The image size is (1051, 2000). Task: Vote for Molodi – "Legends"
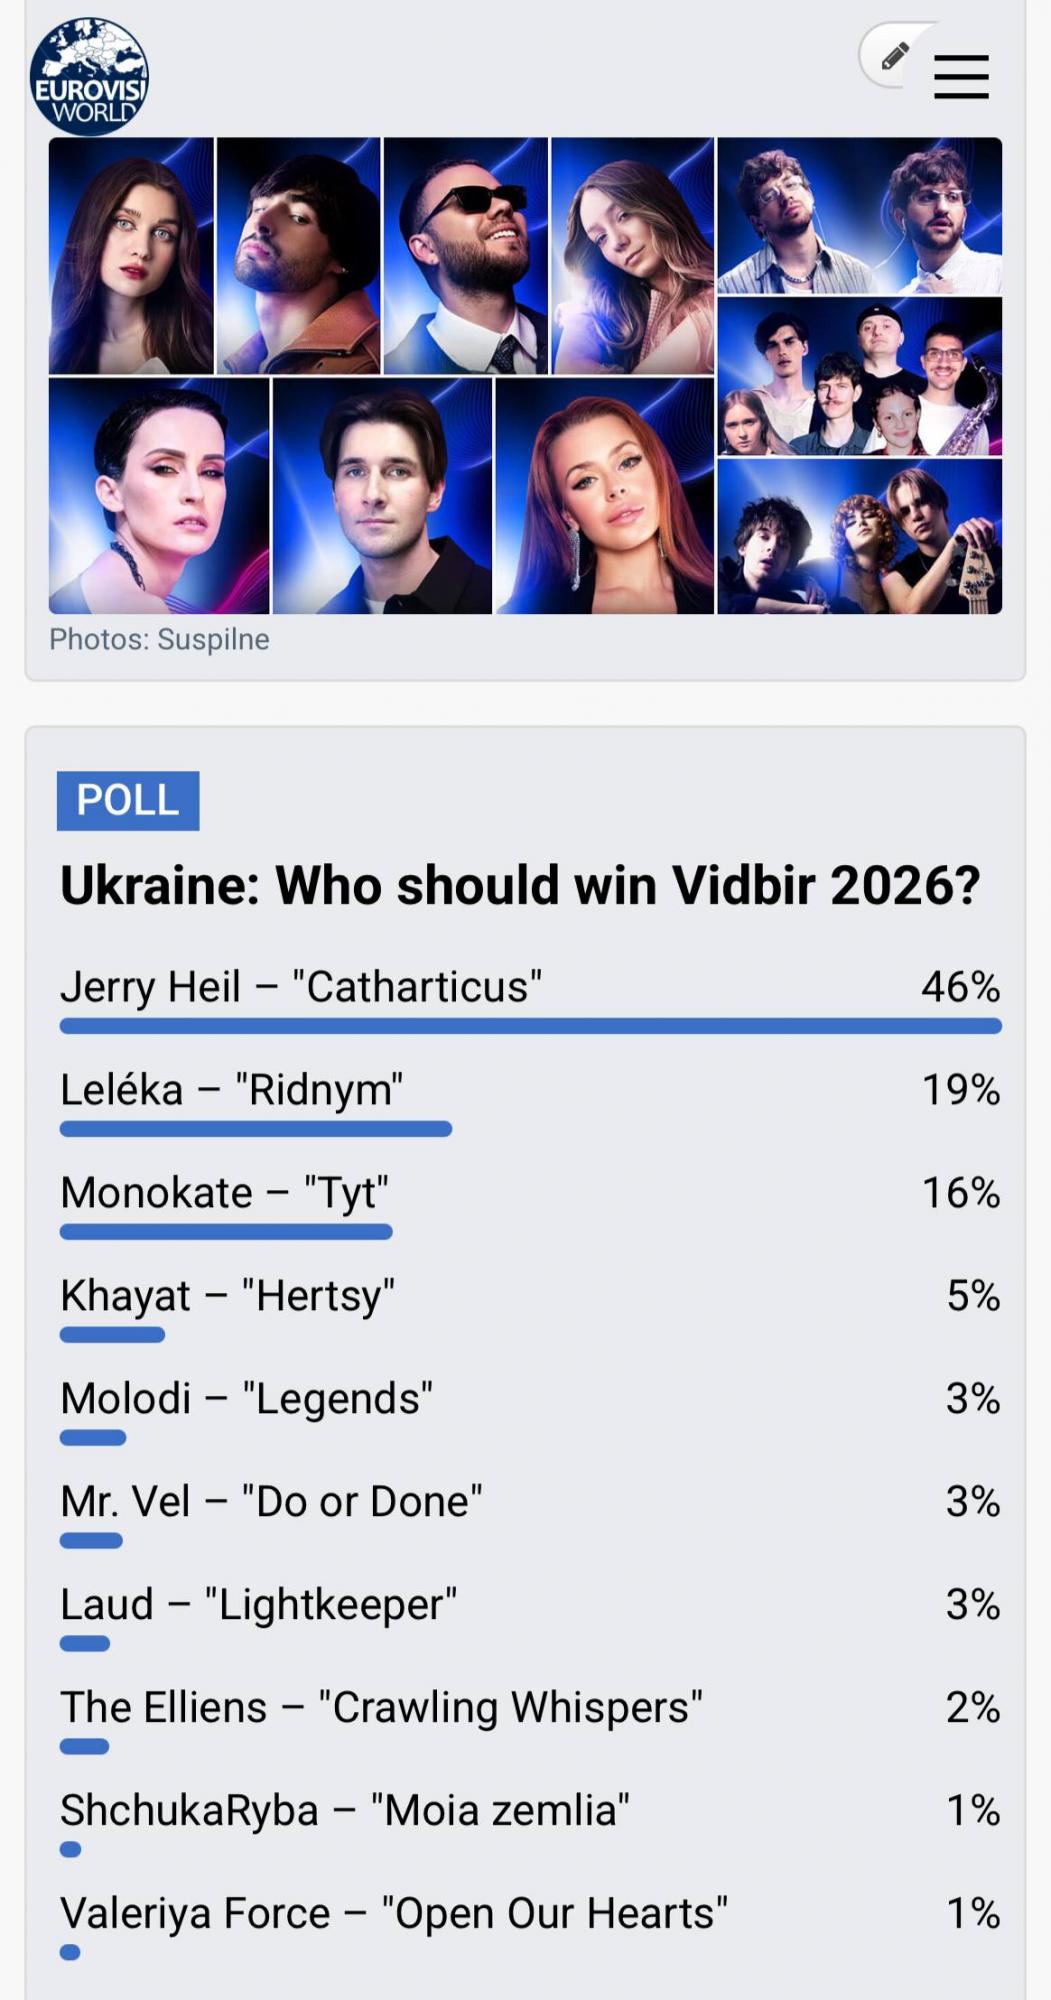point(247,1398)
